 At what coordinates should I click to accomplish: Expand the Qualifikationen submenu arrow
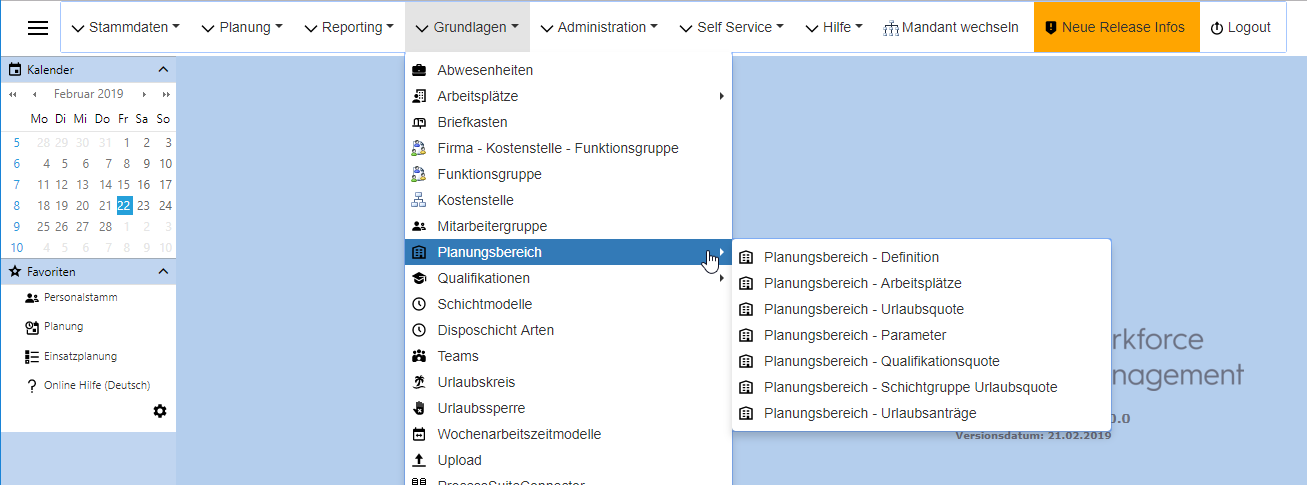coord(721,278)
